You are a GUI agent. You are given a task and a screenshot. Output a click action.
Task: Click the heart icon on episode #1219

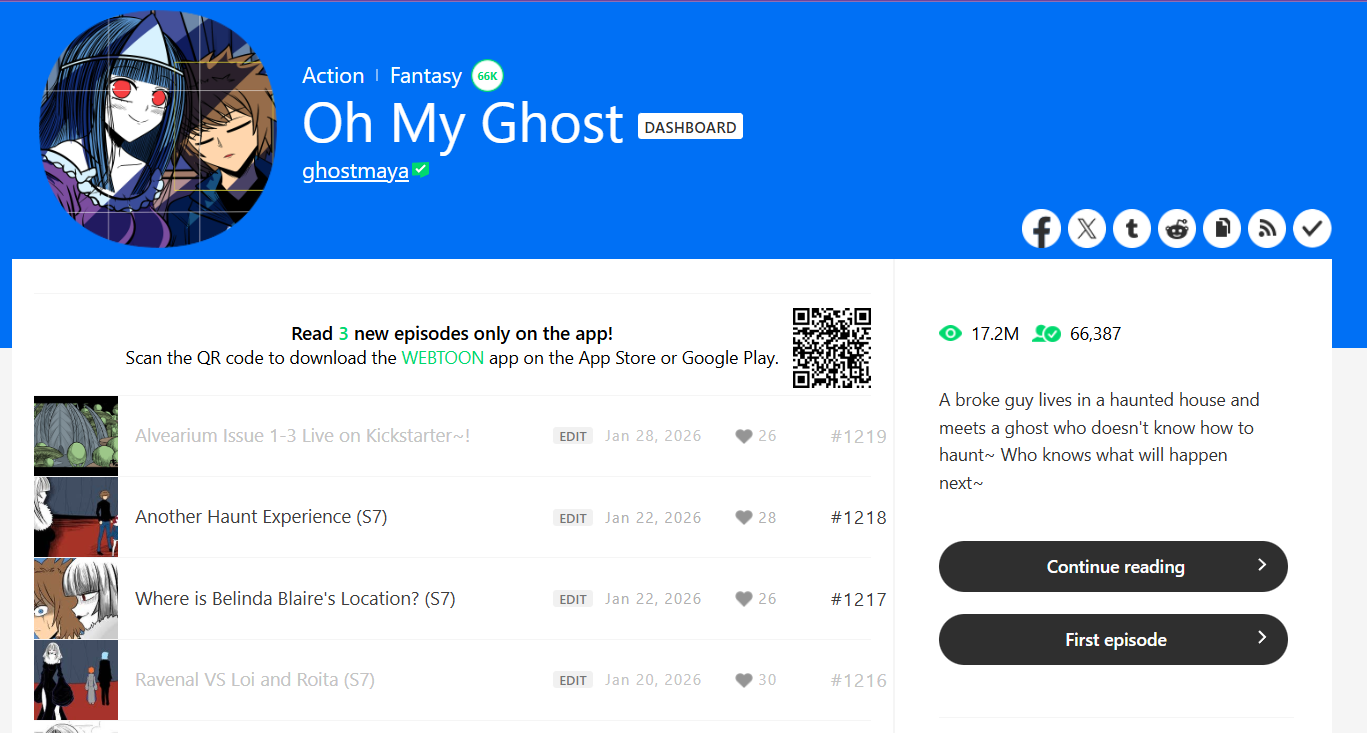point(744,436)
